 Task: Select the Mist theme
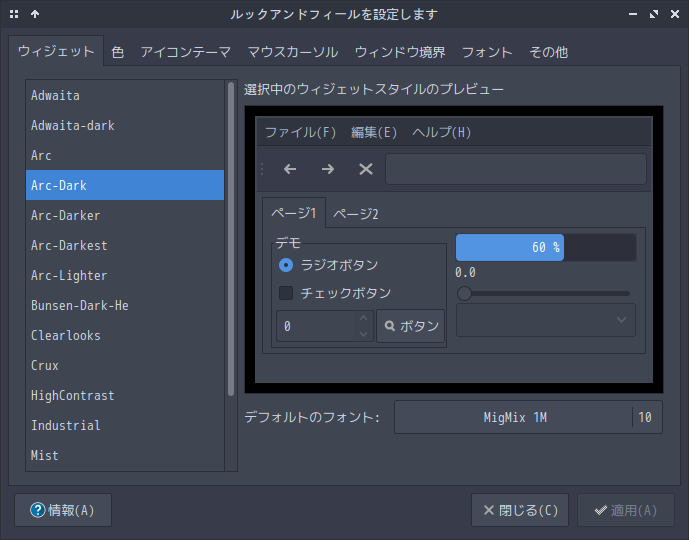(x=125, y=455)
